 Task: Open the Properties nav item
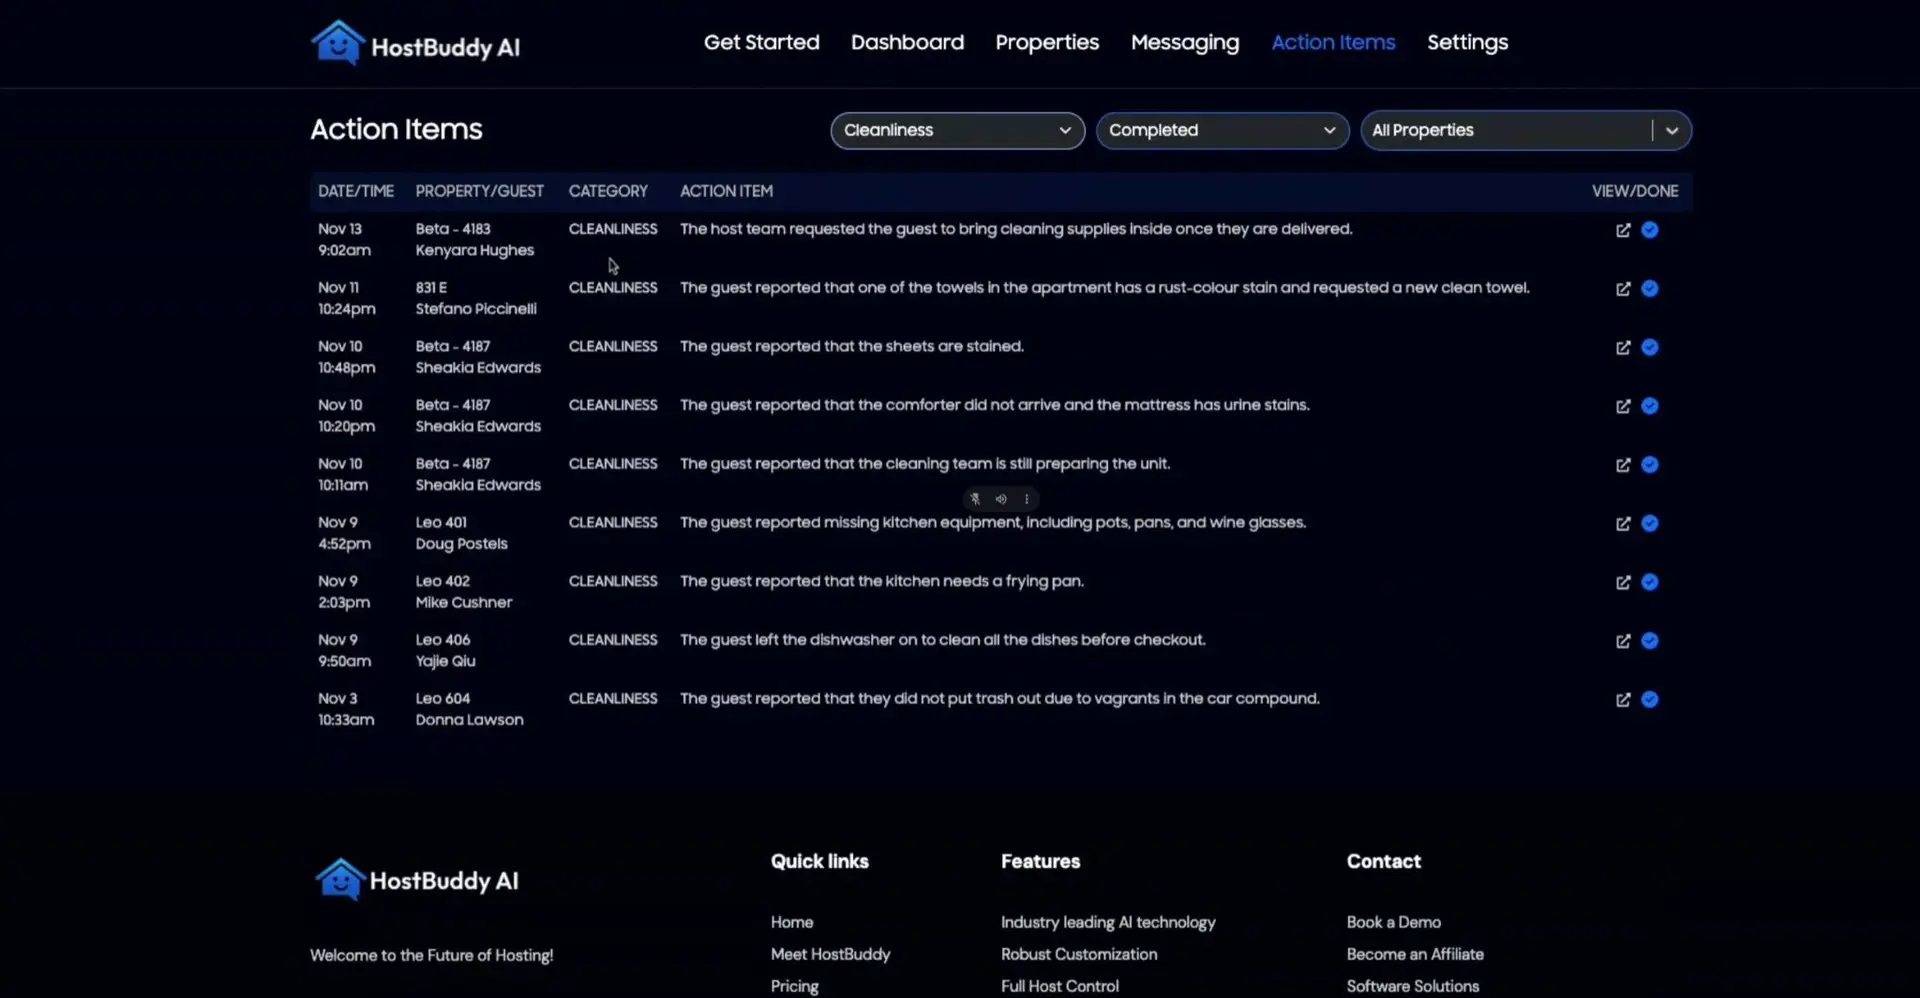pyautogui.click(x=1047, y=42)
